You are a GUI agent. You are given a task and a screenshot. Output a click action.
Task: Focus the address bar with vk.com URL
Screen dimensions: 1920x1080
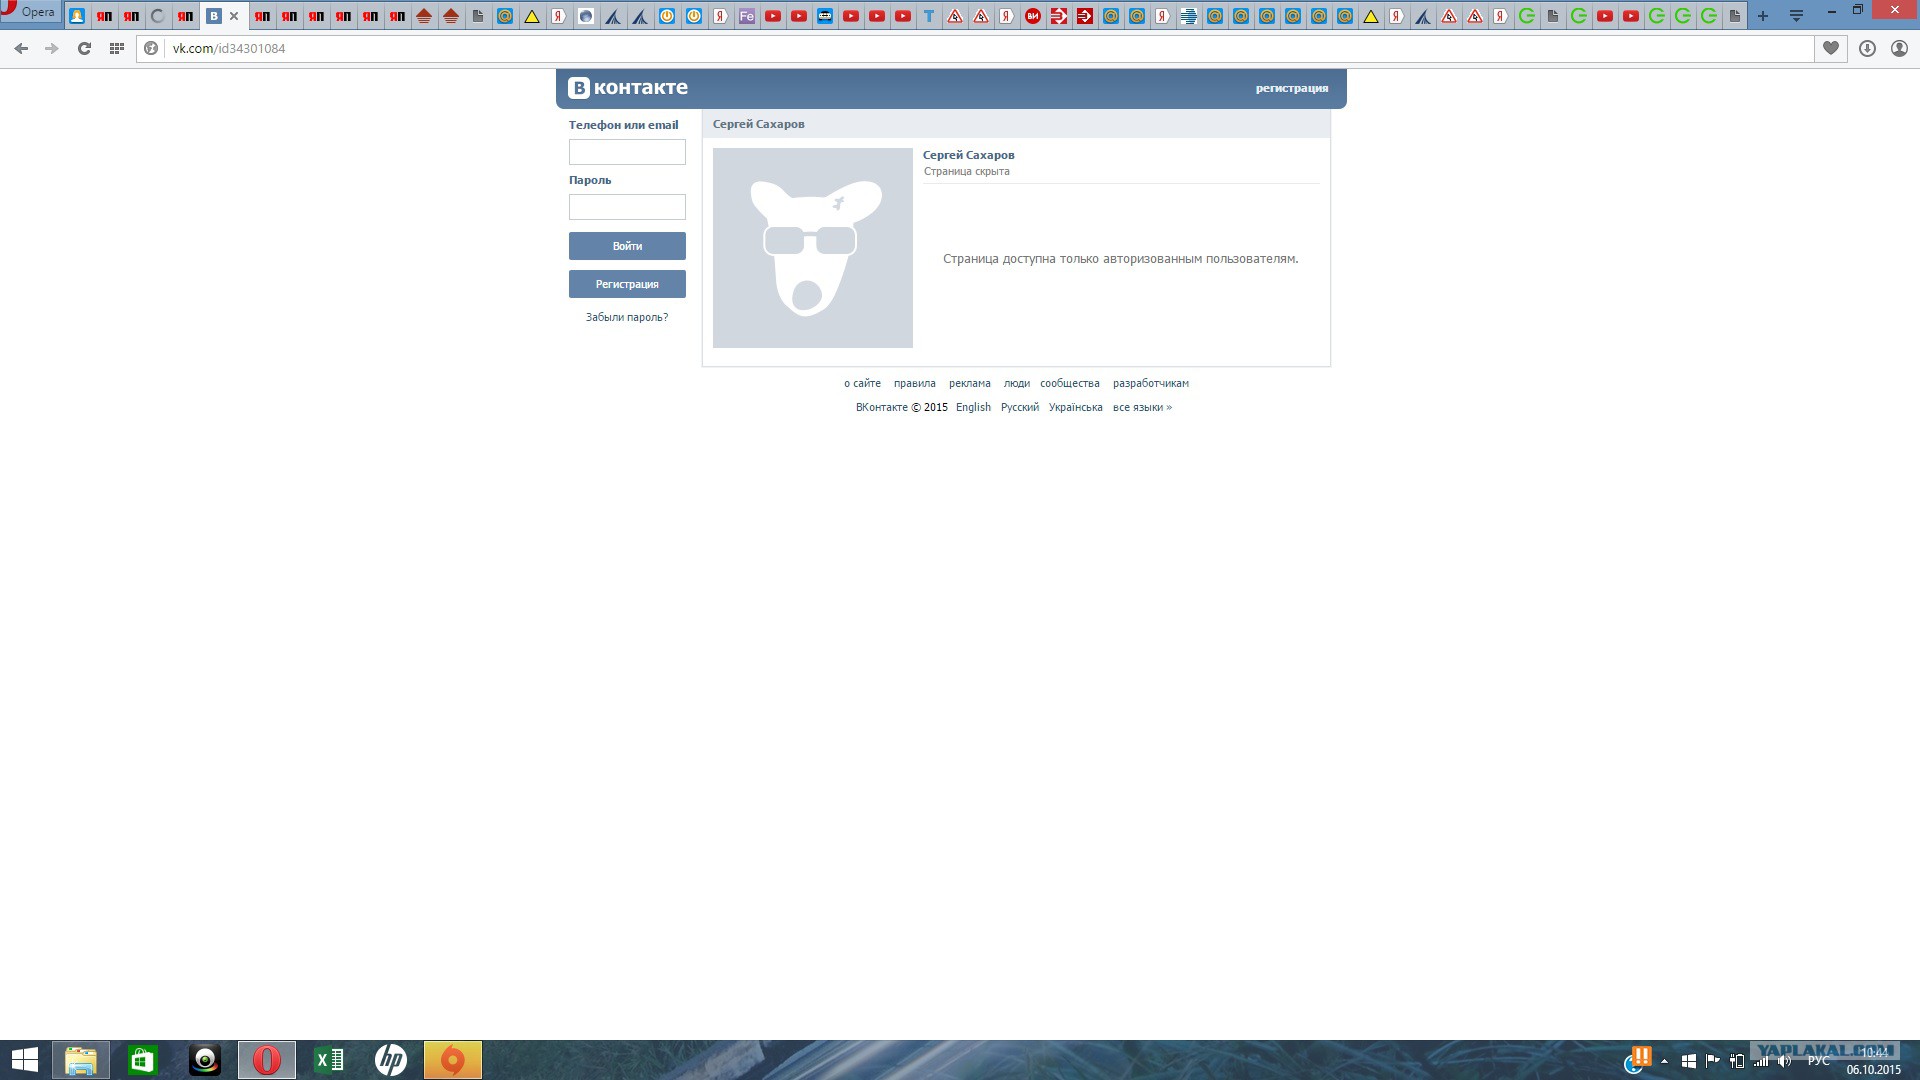(x=975, y=48)
